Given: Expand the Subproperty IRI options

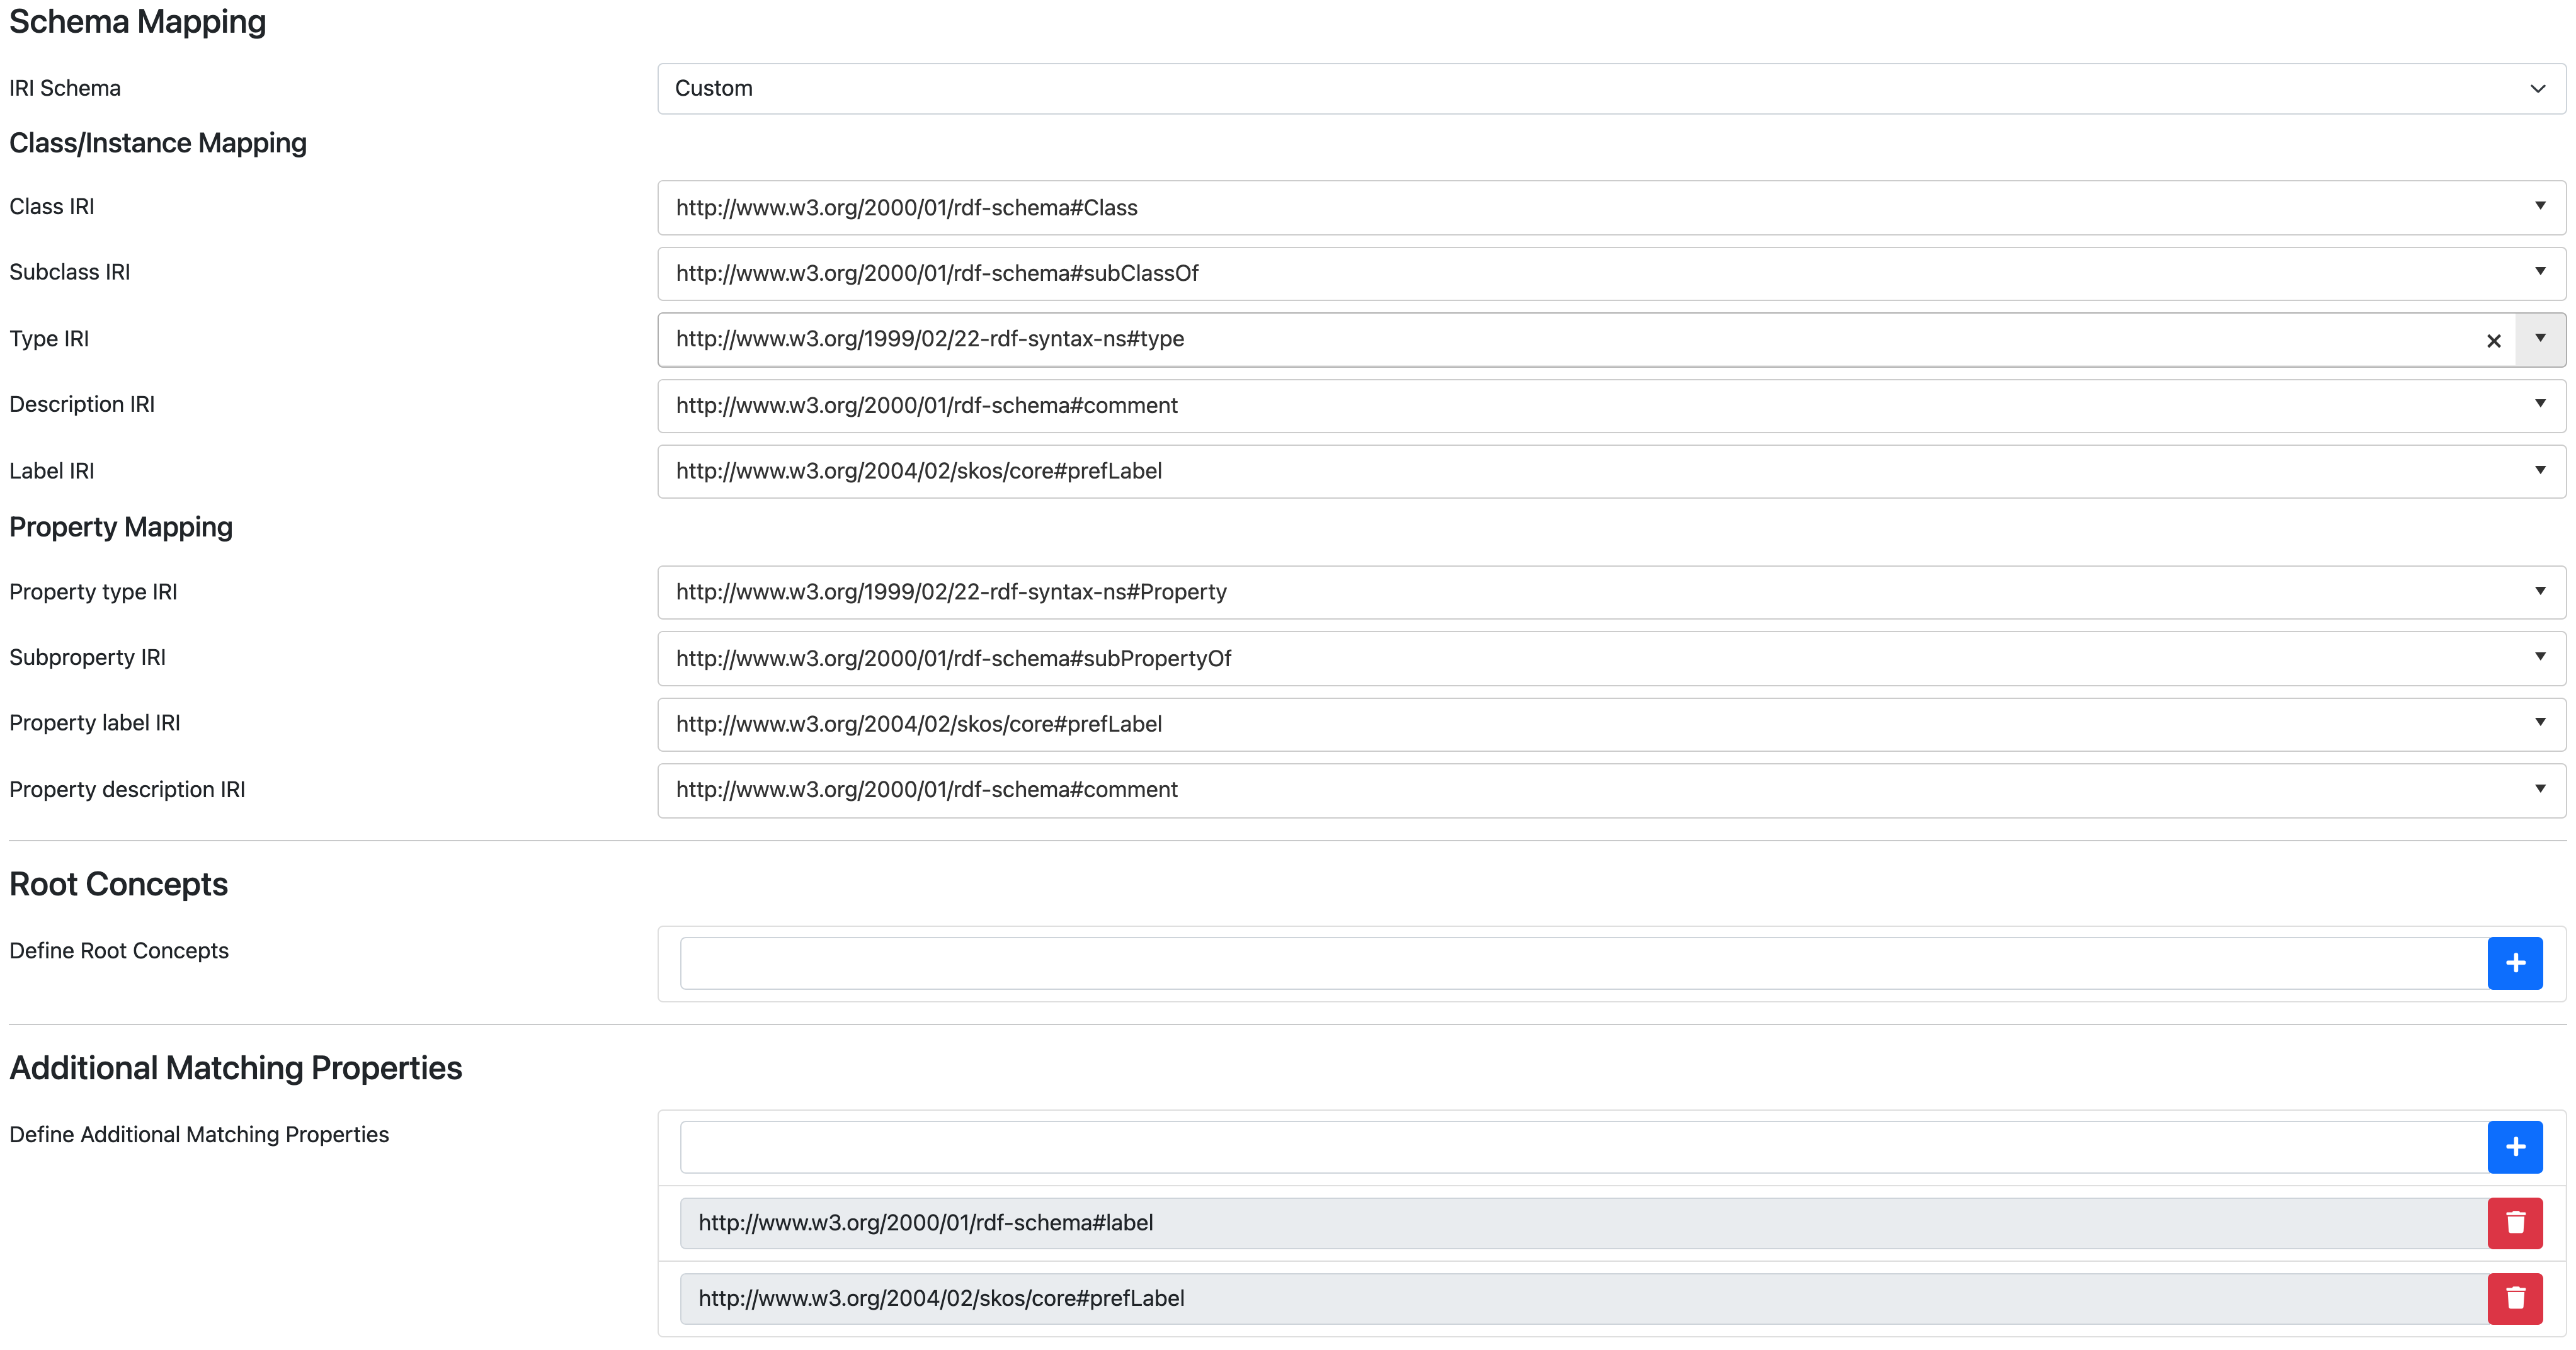Looking at the screenshot, I should 2541,657.
